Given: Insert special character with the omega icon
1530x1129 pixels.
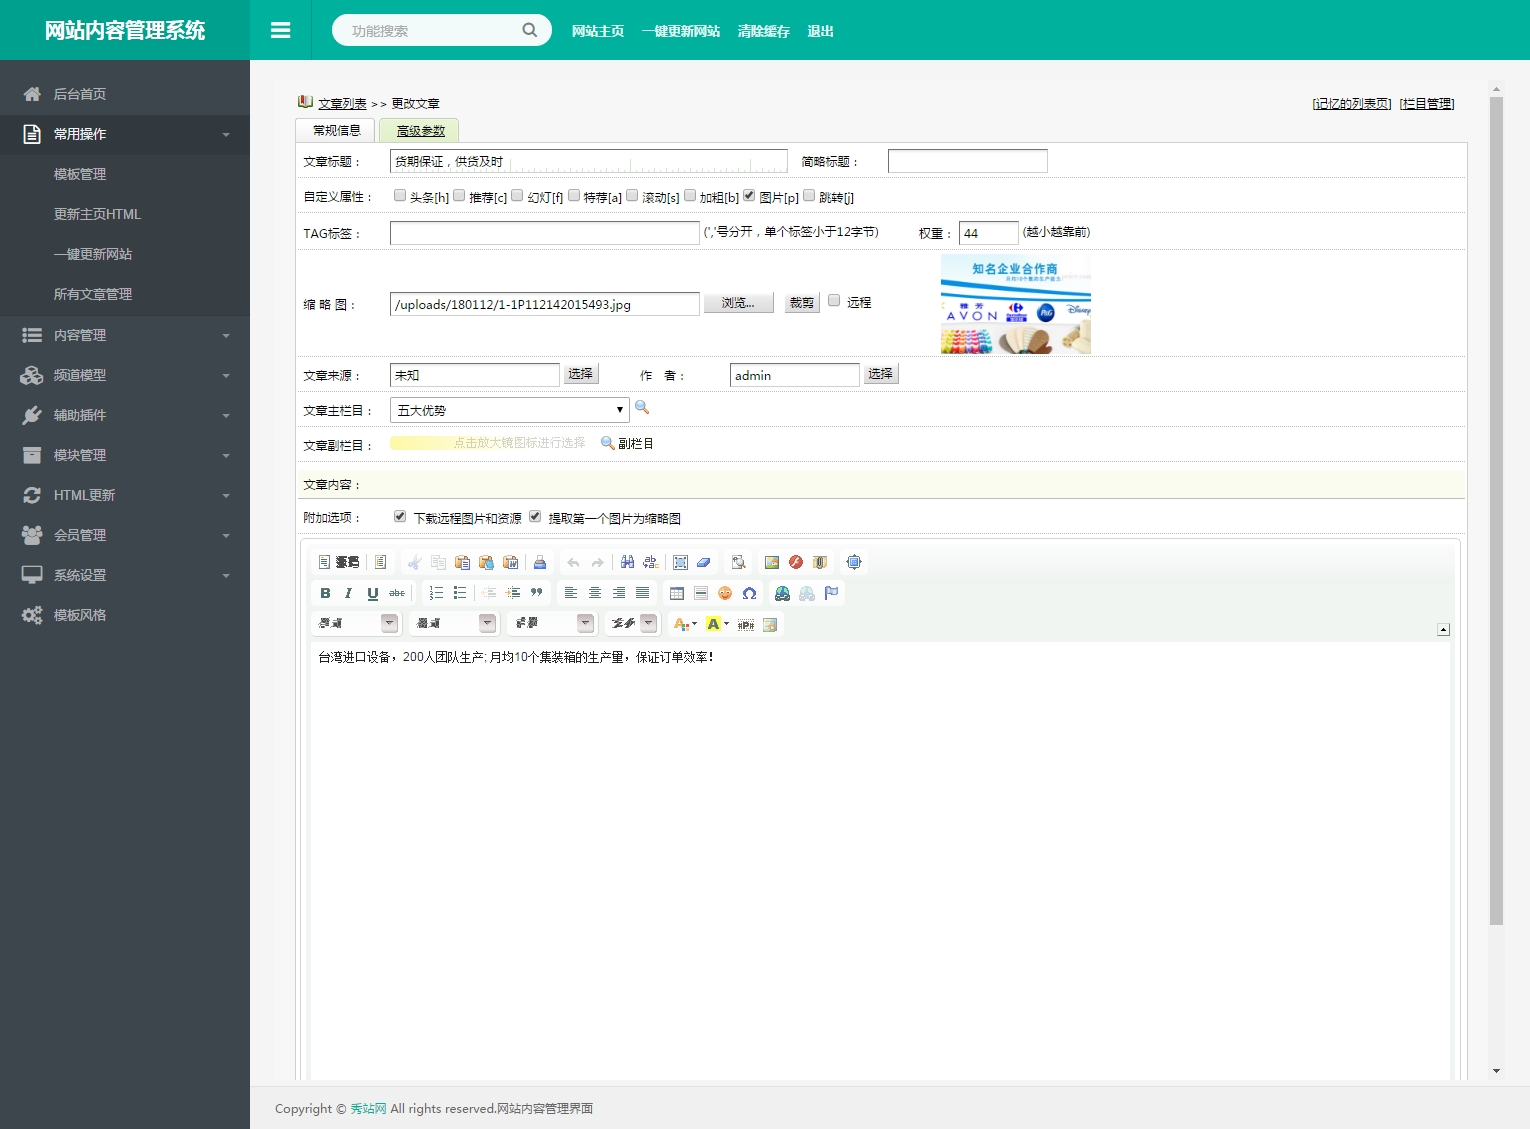Looking at the screenshot, I should pyautogui.click(x=749, y=593).
